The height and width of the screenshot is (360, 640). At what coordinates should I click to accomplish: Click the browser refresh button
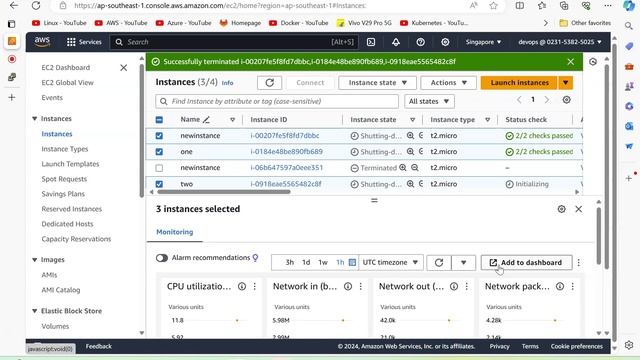[36, 6]
